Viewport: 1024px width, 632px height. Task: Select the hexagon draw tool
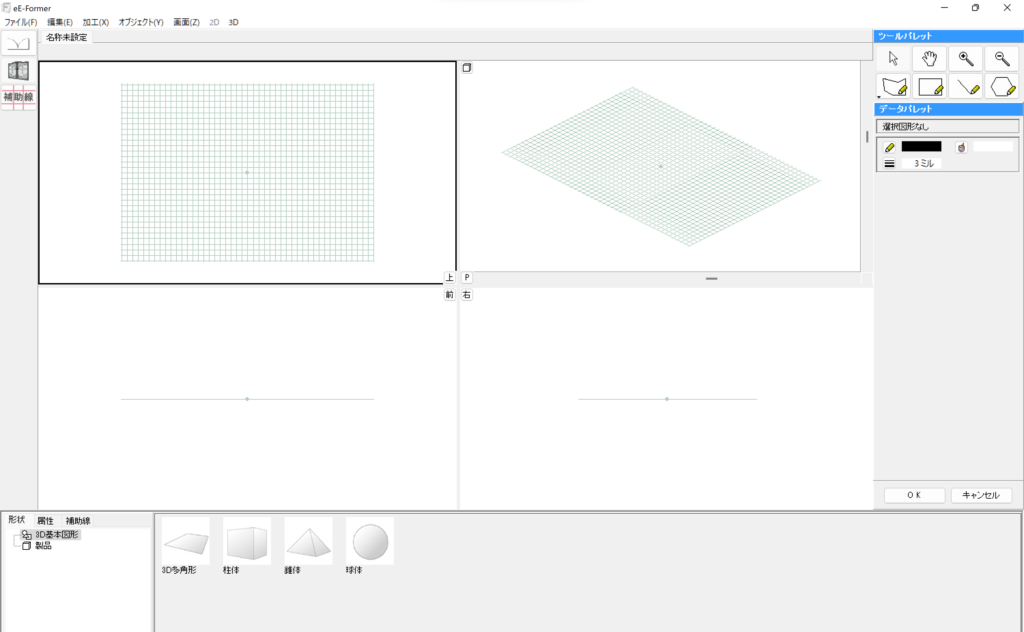click(x=1001, y=87)
